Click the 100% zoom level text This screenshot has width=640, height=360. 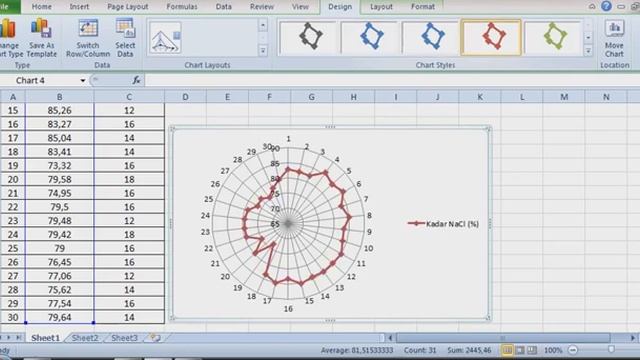tap(553, 350)
